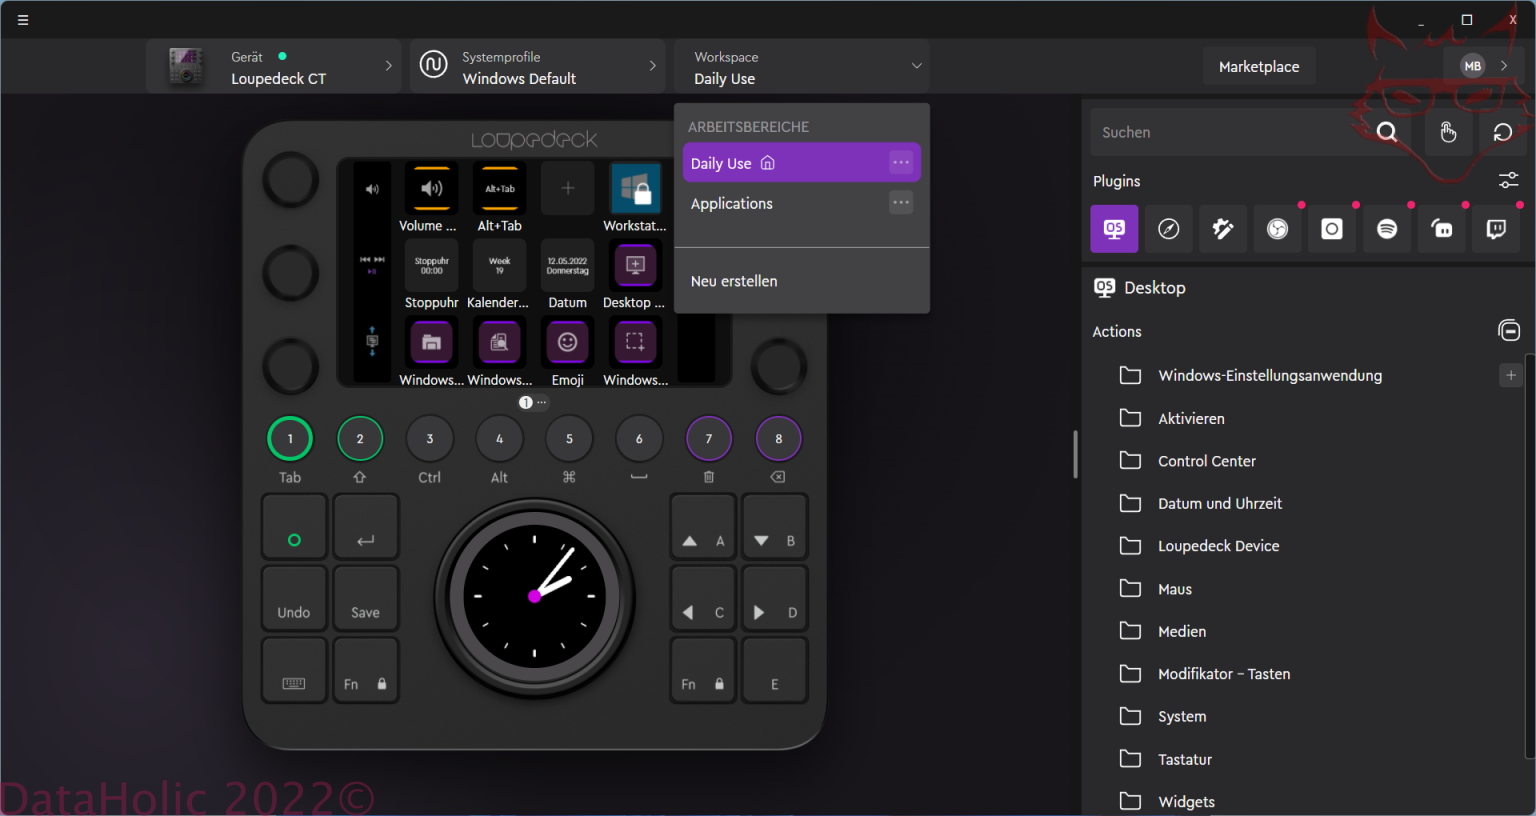Open the Spotify plugin
This screenshot has width=1536, height=816.
click(1387, 229)
